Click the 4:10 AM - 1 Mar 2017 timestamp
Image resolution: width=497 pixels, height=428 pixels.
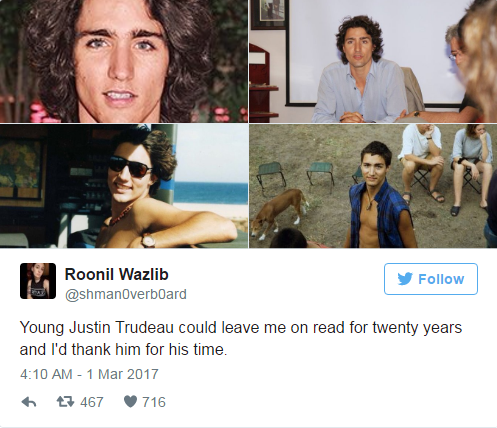89,374
